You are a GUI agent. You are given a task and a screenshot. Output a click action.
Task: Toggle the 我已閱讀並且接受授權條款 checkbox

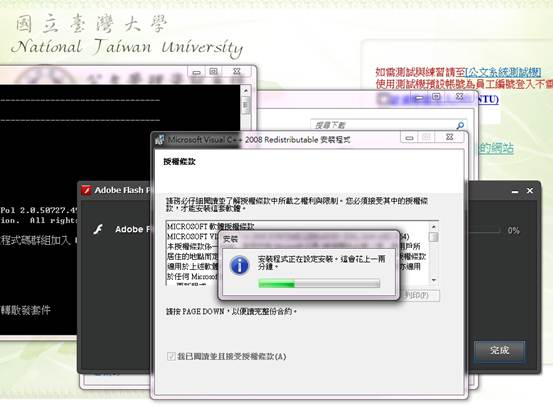click(x=171, y=356)
